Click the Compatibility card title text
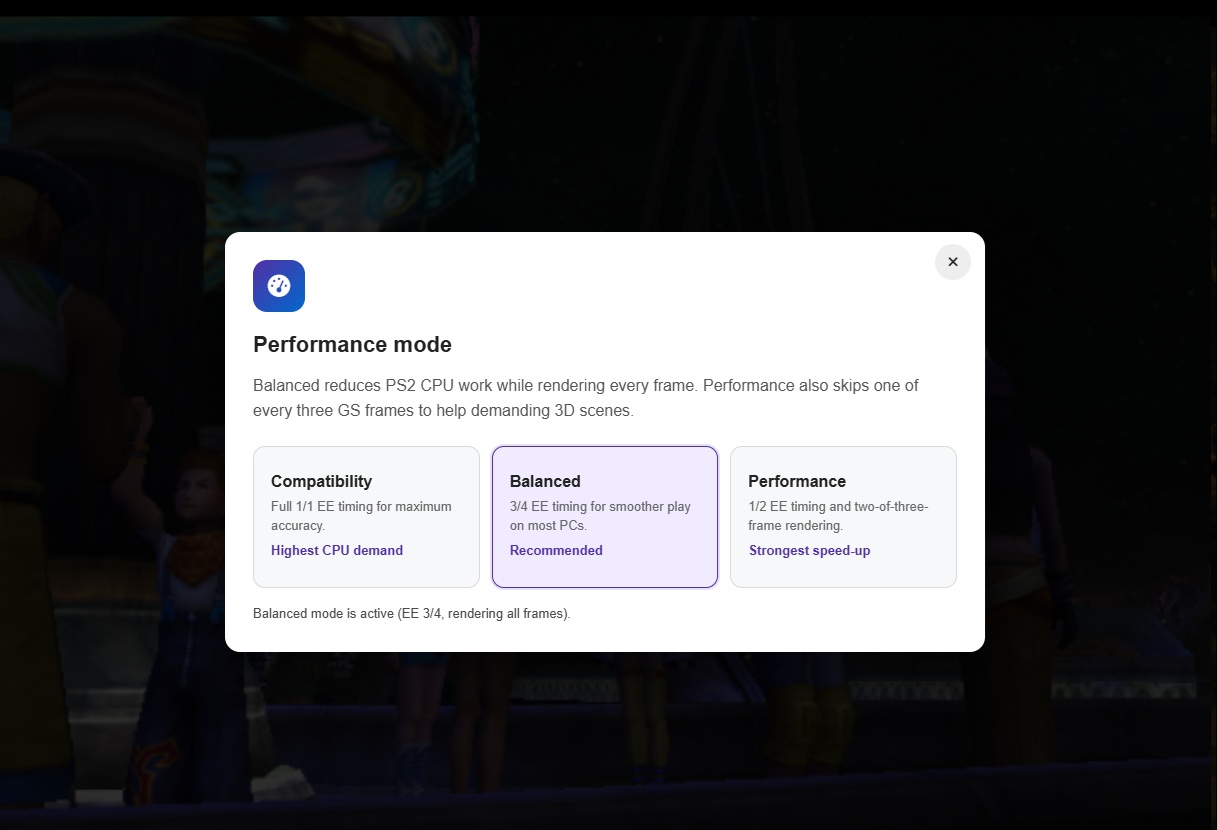This screenshot has height=830, width=1217. pyautogui.click(x=321, y=481)
